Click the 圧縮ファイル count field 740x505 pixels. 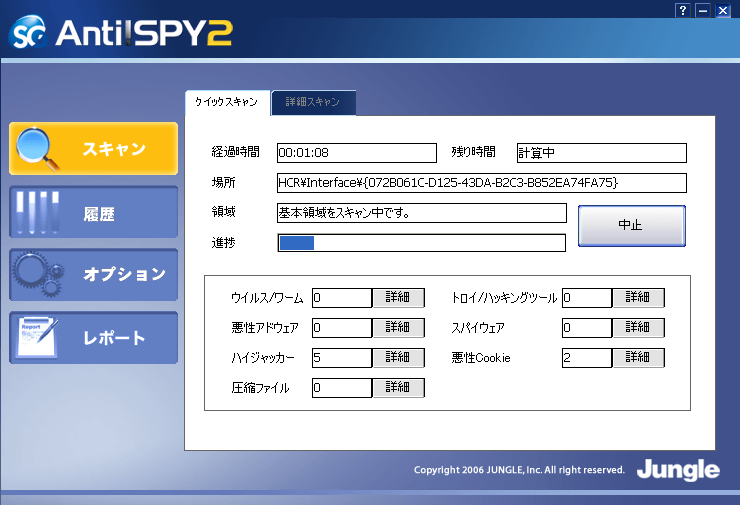point(342,387)
